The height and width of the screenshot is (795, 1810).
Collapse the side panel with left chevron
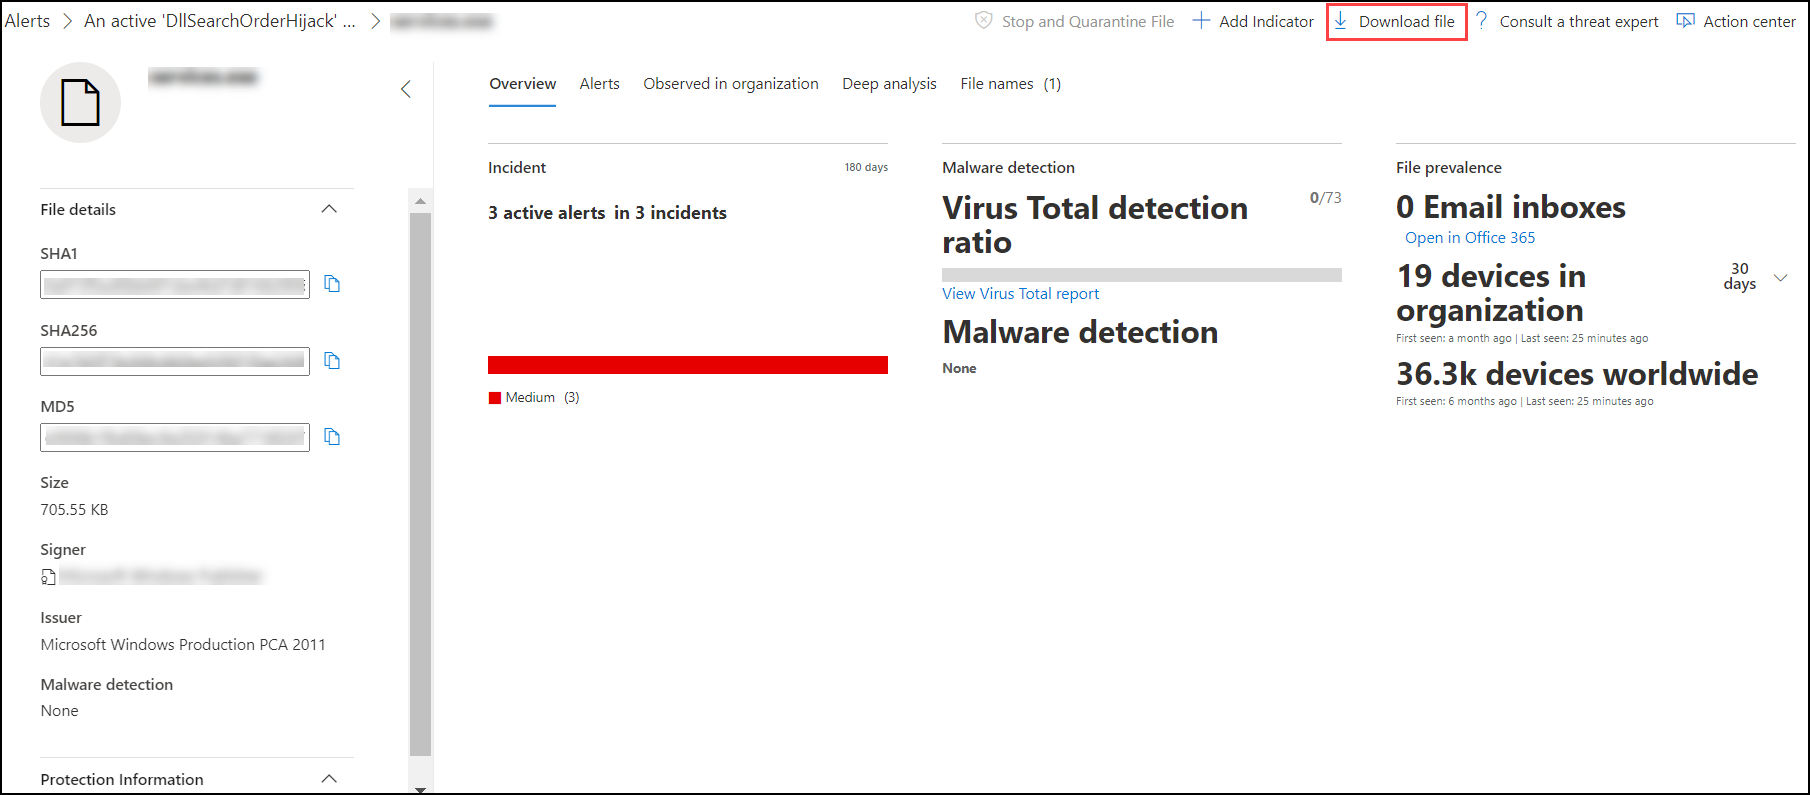[406, 89]
